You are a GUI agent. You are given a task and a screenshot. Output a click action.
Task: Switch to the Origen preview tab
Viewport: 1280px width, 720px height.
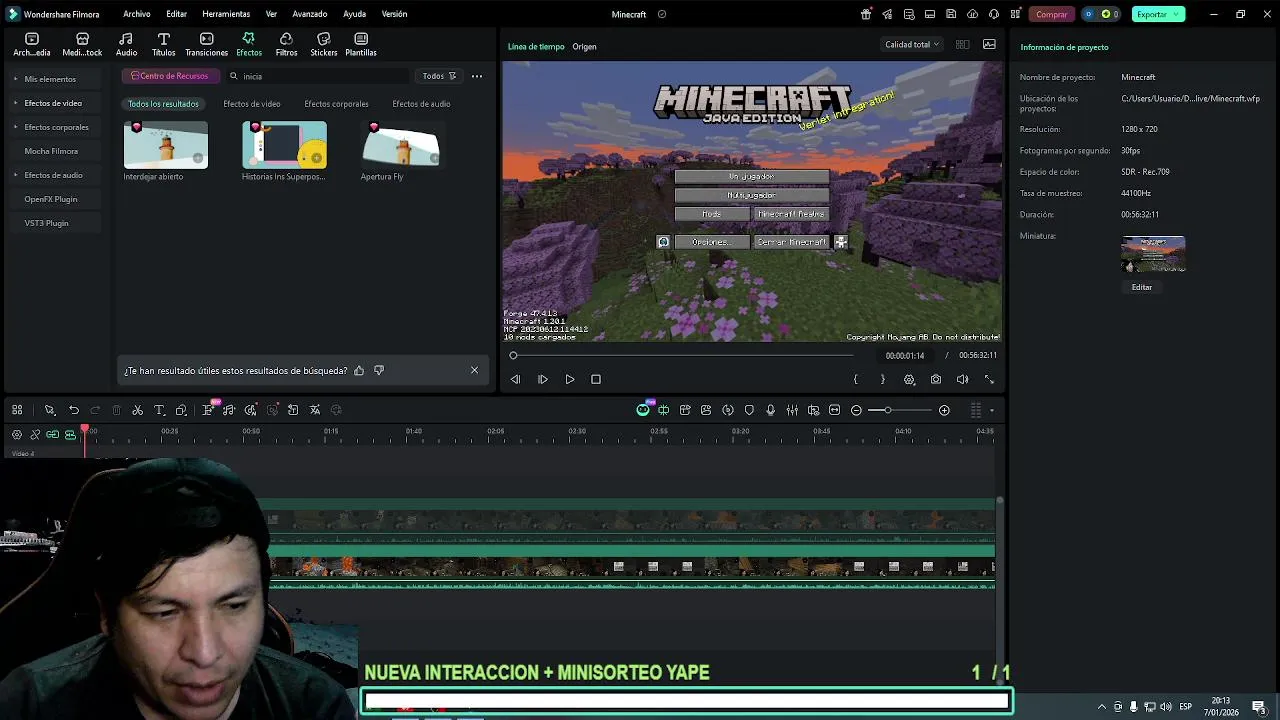(584, 47)
